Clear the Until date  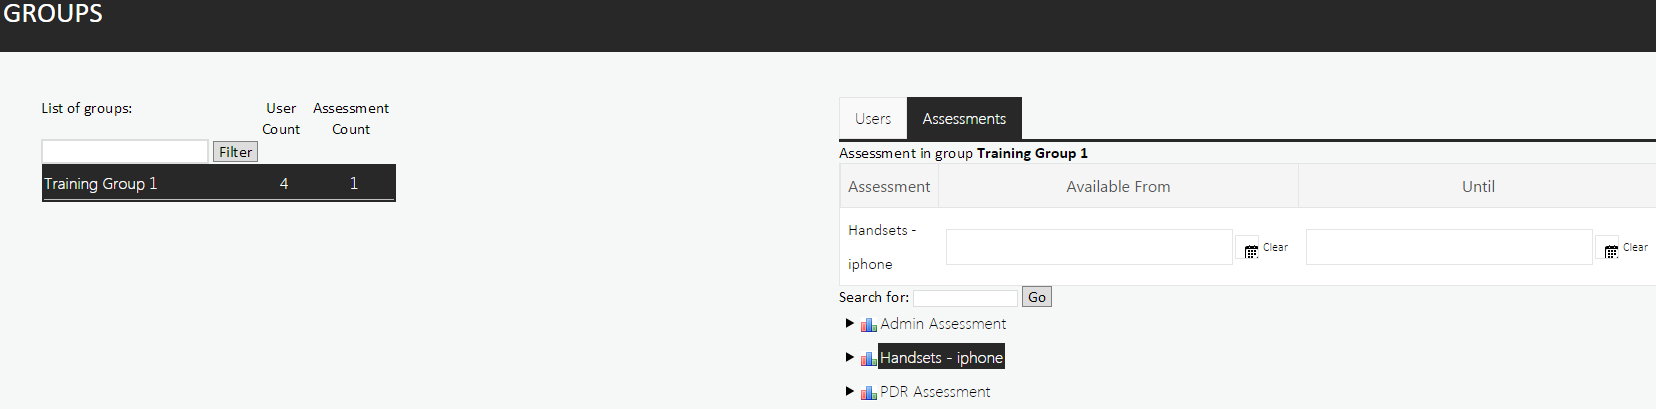tap(1635, 247)
